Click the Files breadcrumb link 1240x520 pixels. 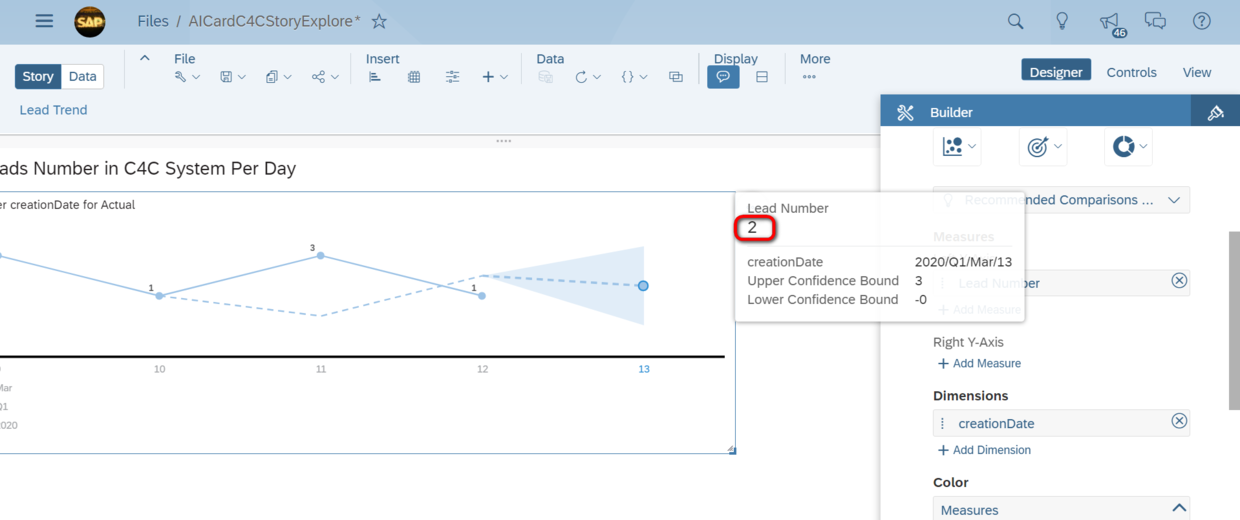pos(153,21)
